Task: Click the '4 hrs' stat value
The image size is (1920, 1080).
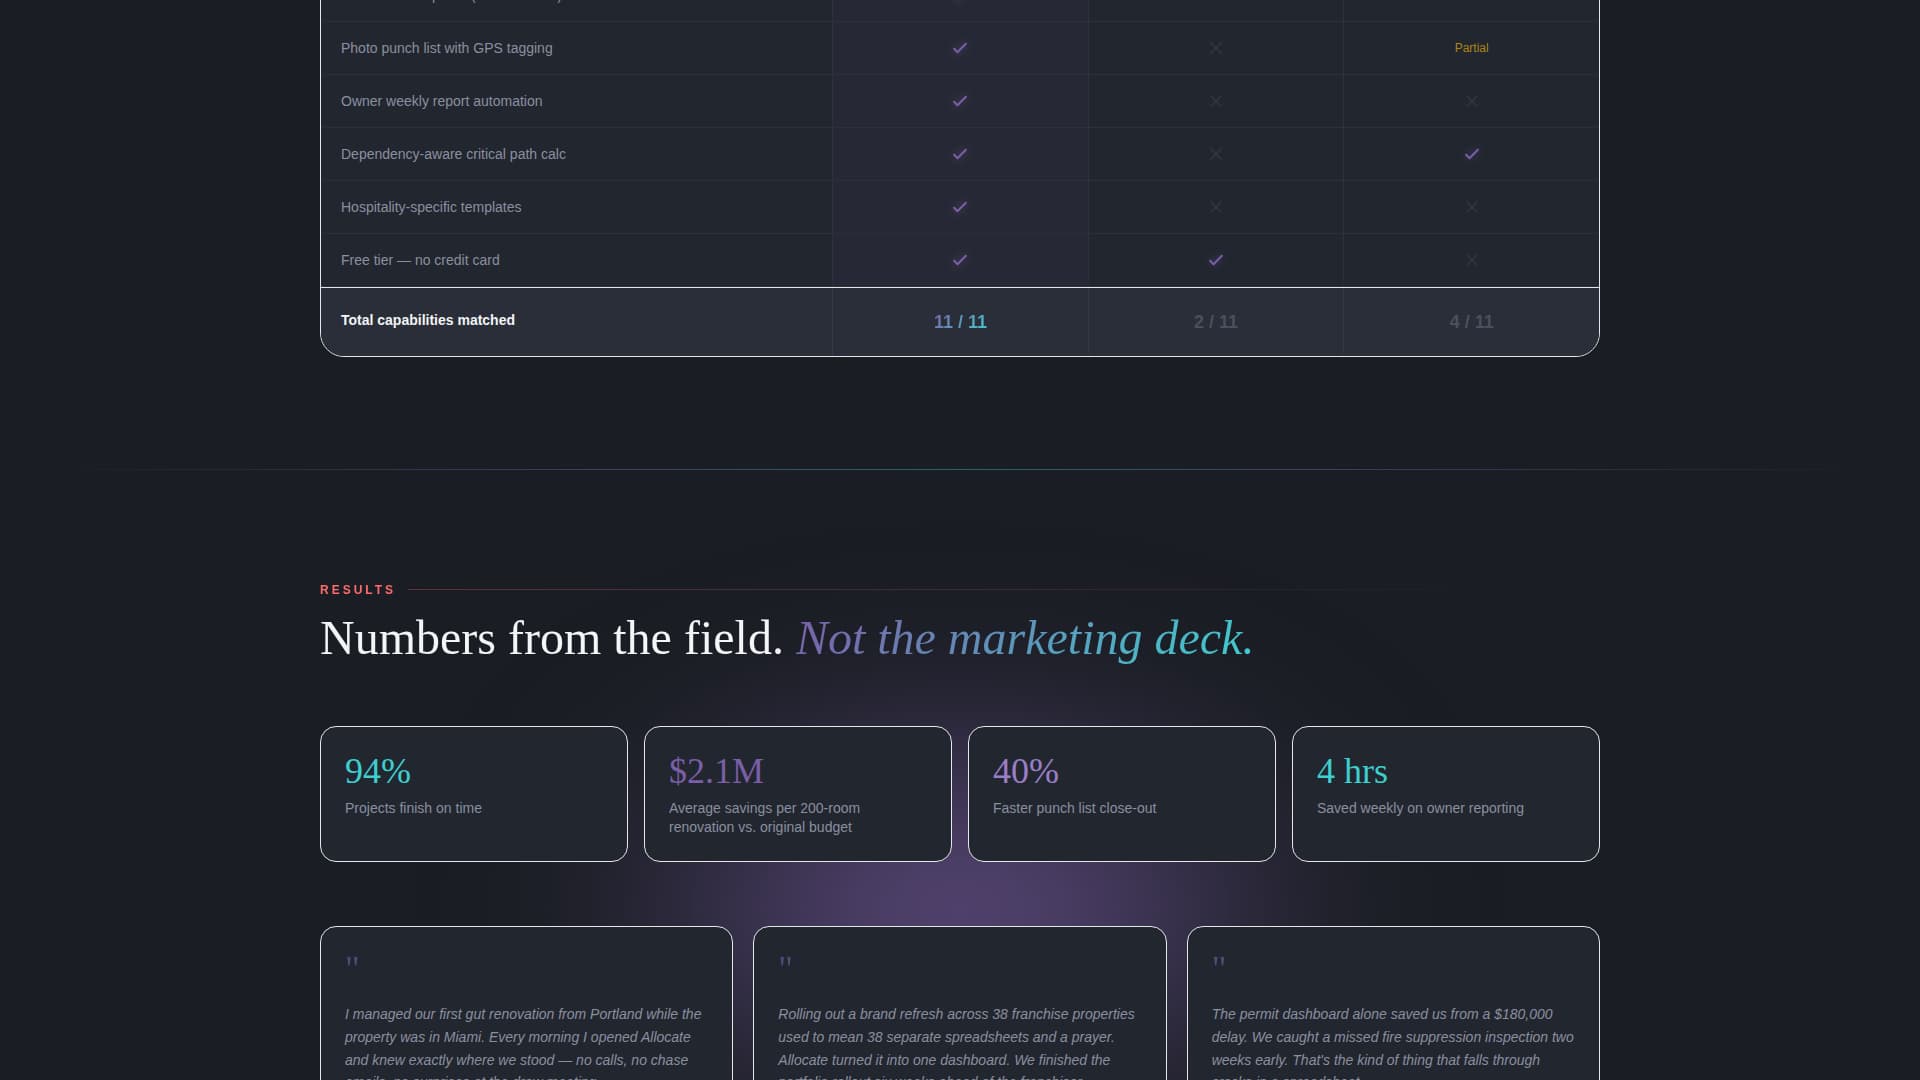Action: tap(1352, 771)
